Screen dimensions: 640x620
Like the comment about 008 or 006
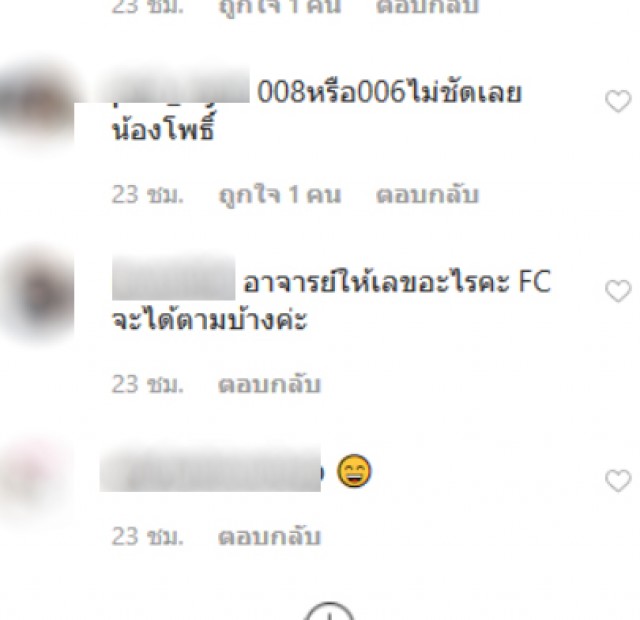[618, 101]
